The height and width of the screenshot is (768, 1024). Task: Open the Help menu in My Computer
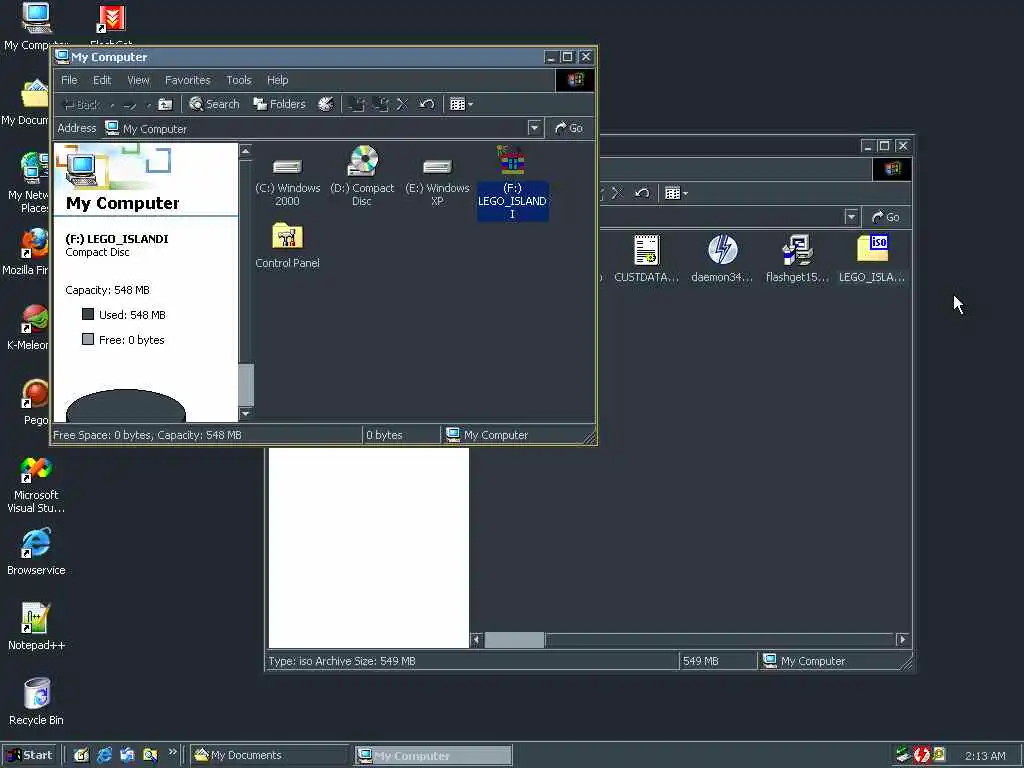coord(278,80)
